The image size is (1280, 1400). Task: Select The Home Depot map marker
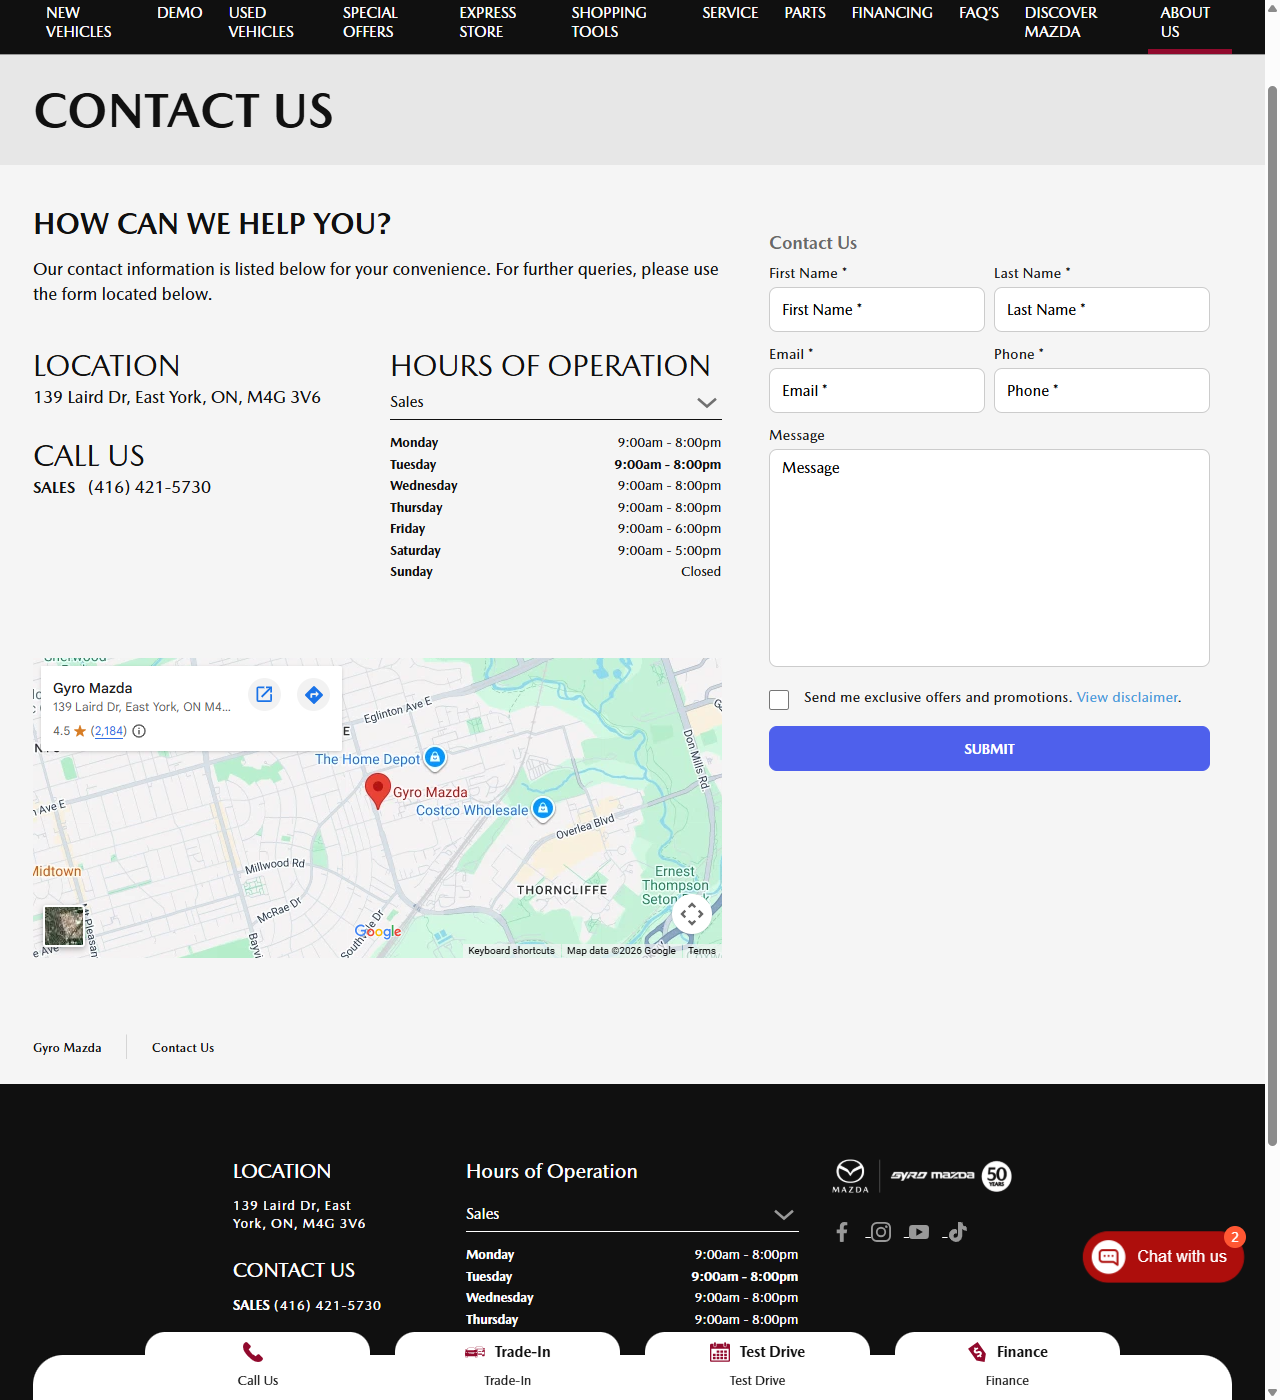pos(435,758)
